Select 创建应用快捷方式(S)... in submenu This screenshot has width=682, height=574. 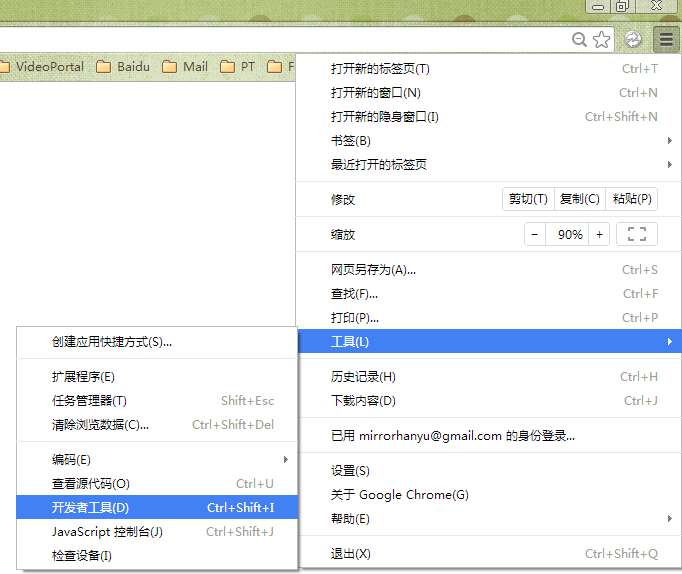pyautogui.click(x=157, y=342)
